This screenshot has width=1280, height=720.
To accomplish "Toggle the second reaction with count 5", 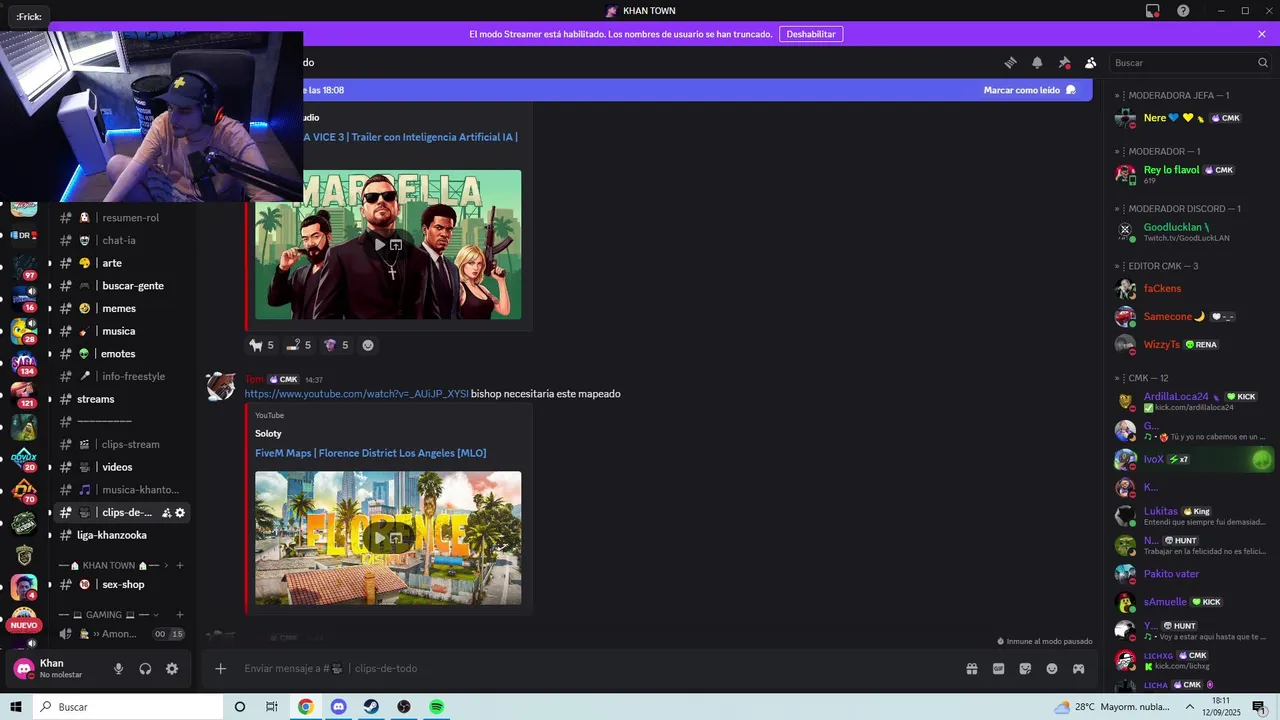I will tap(299, 345).
